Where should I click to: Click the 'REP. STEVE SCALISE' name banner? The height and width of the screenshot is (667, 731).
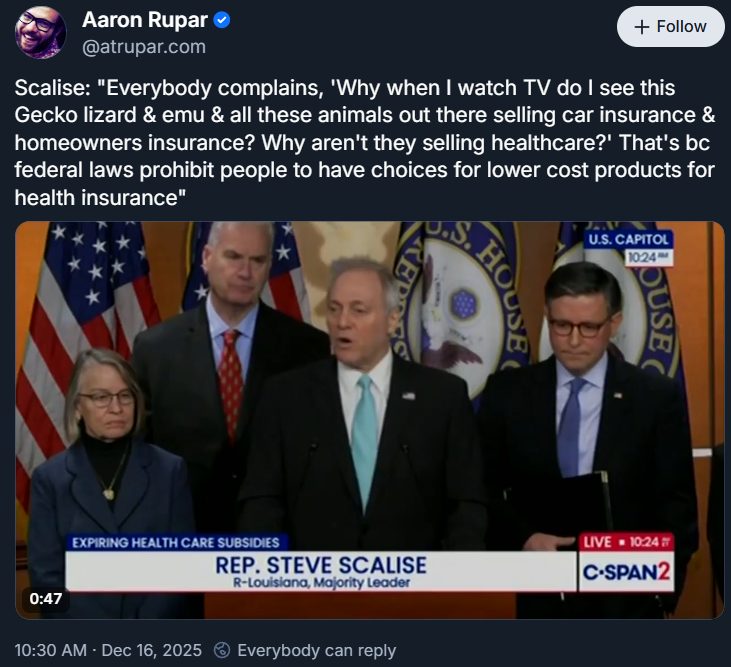(x=320, y=566)
